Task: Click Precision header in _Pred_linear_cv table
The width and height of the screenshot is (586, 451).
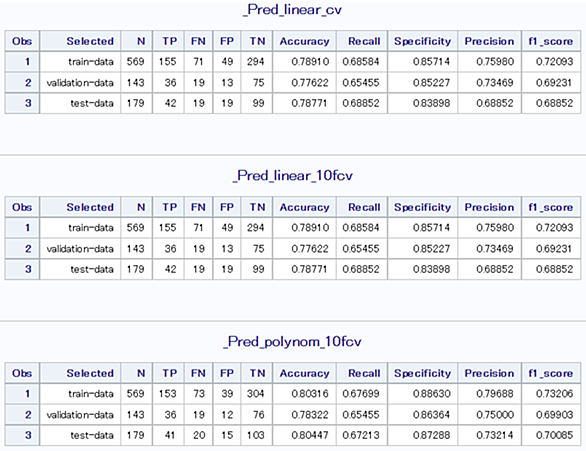Action: [489, 41]
